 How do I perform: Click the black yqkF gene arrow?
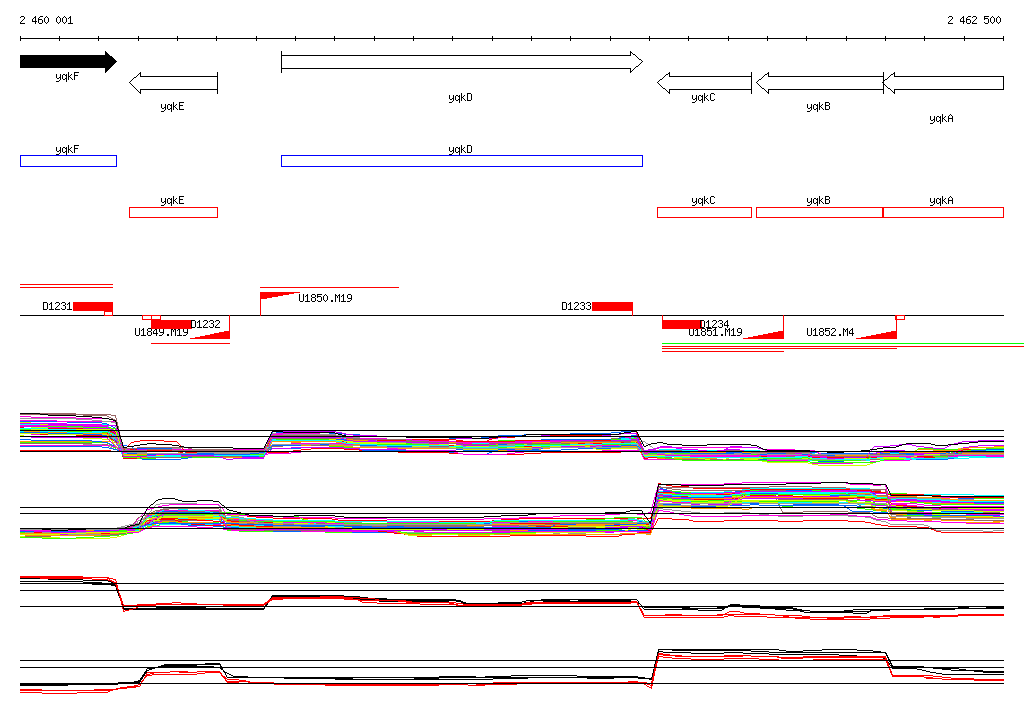[69, 61]
